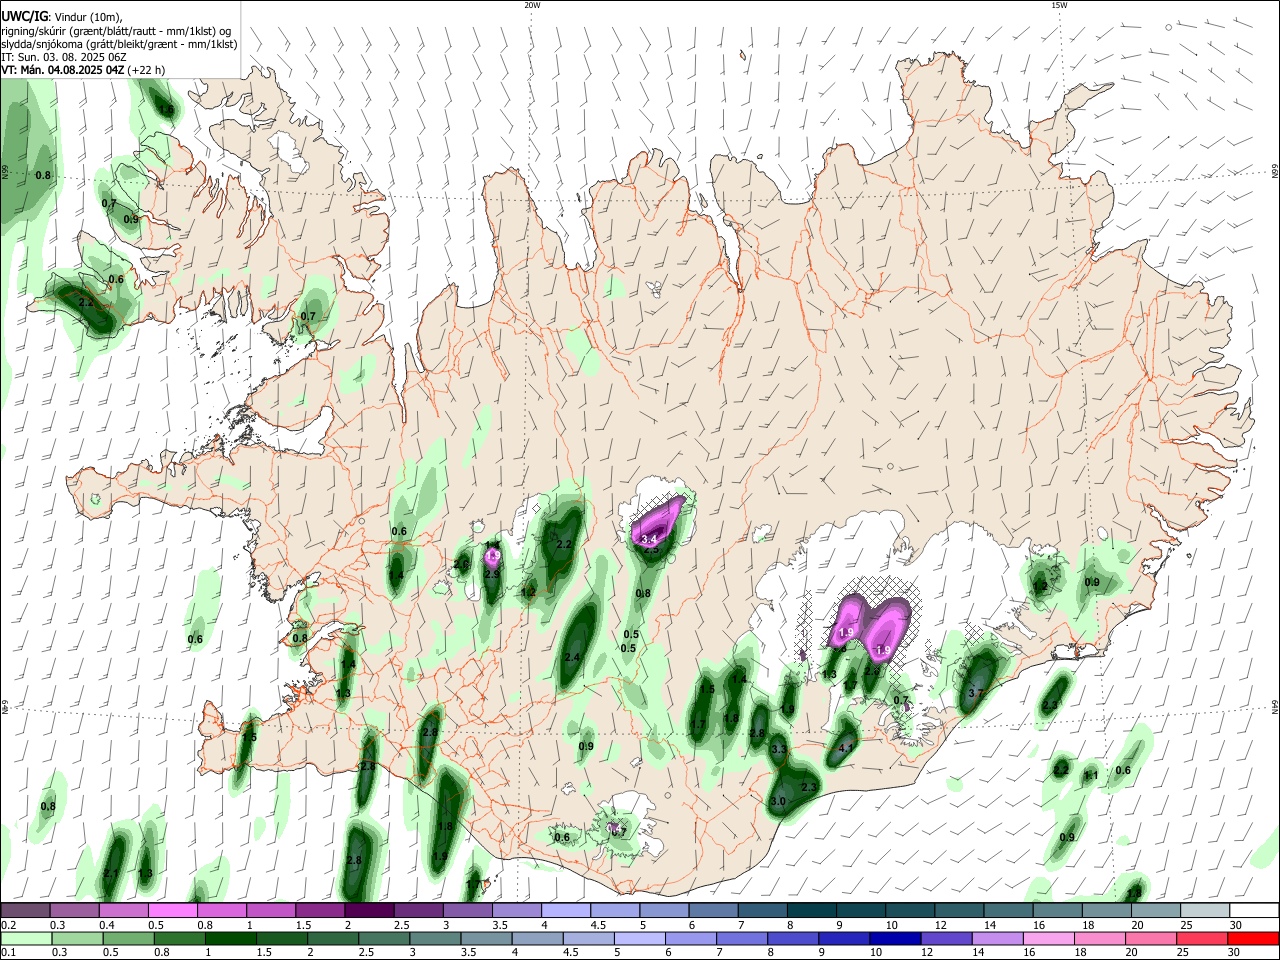Click the '4.1' precipitation value
Viewport: 1280px width, 960px height.
(x=846, y=748)
